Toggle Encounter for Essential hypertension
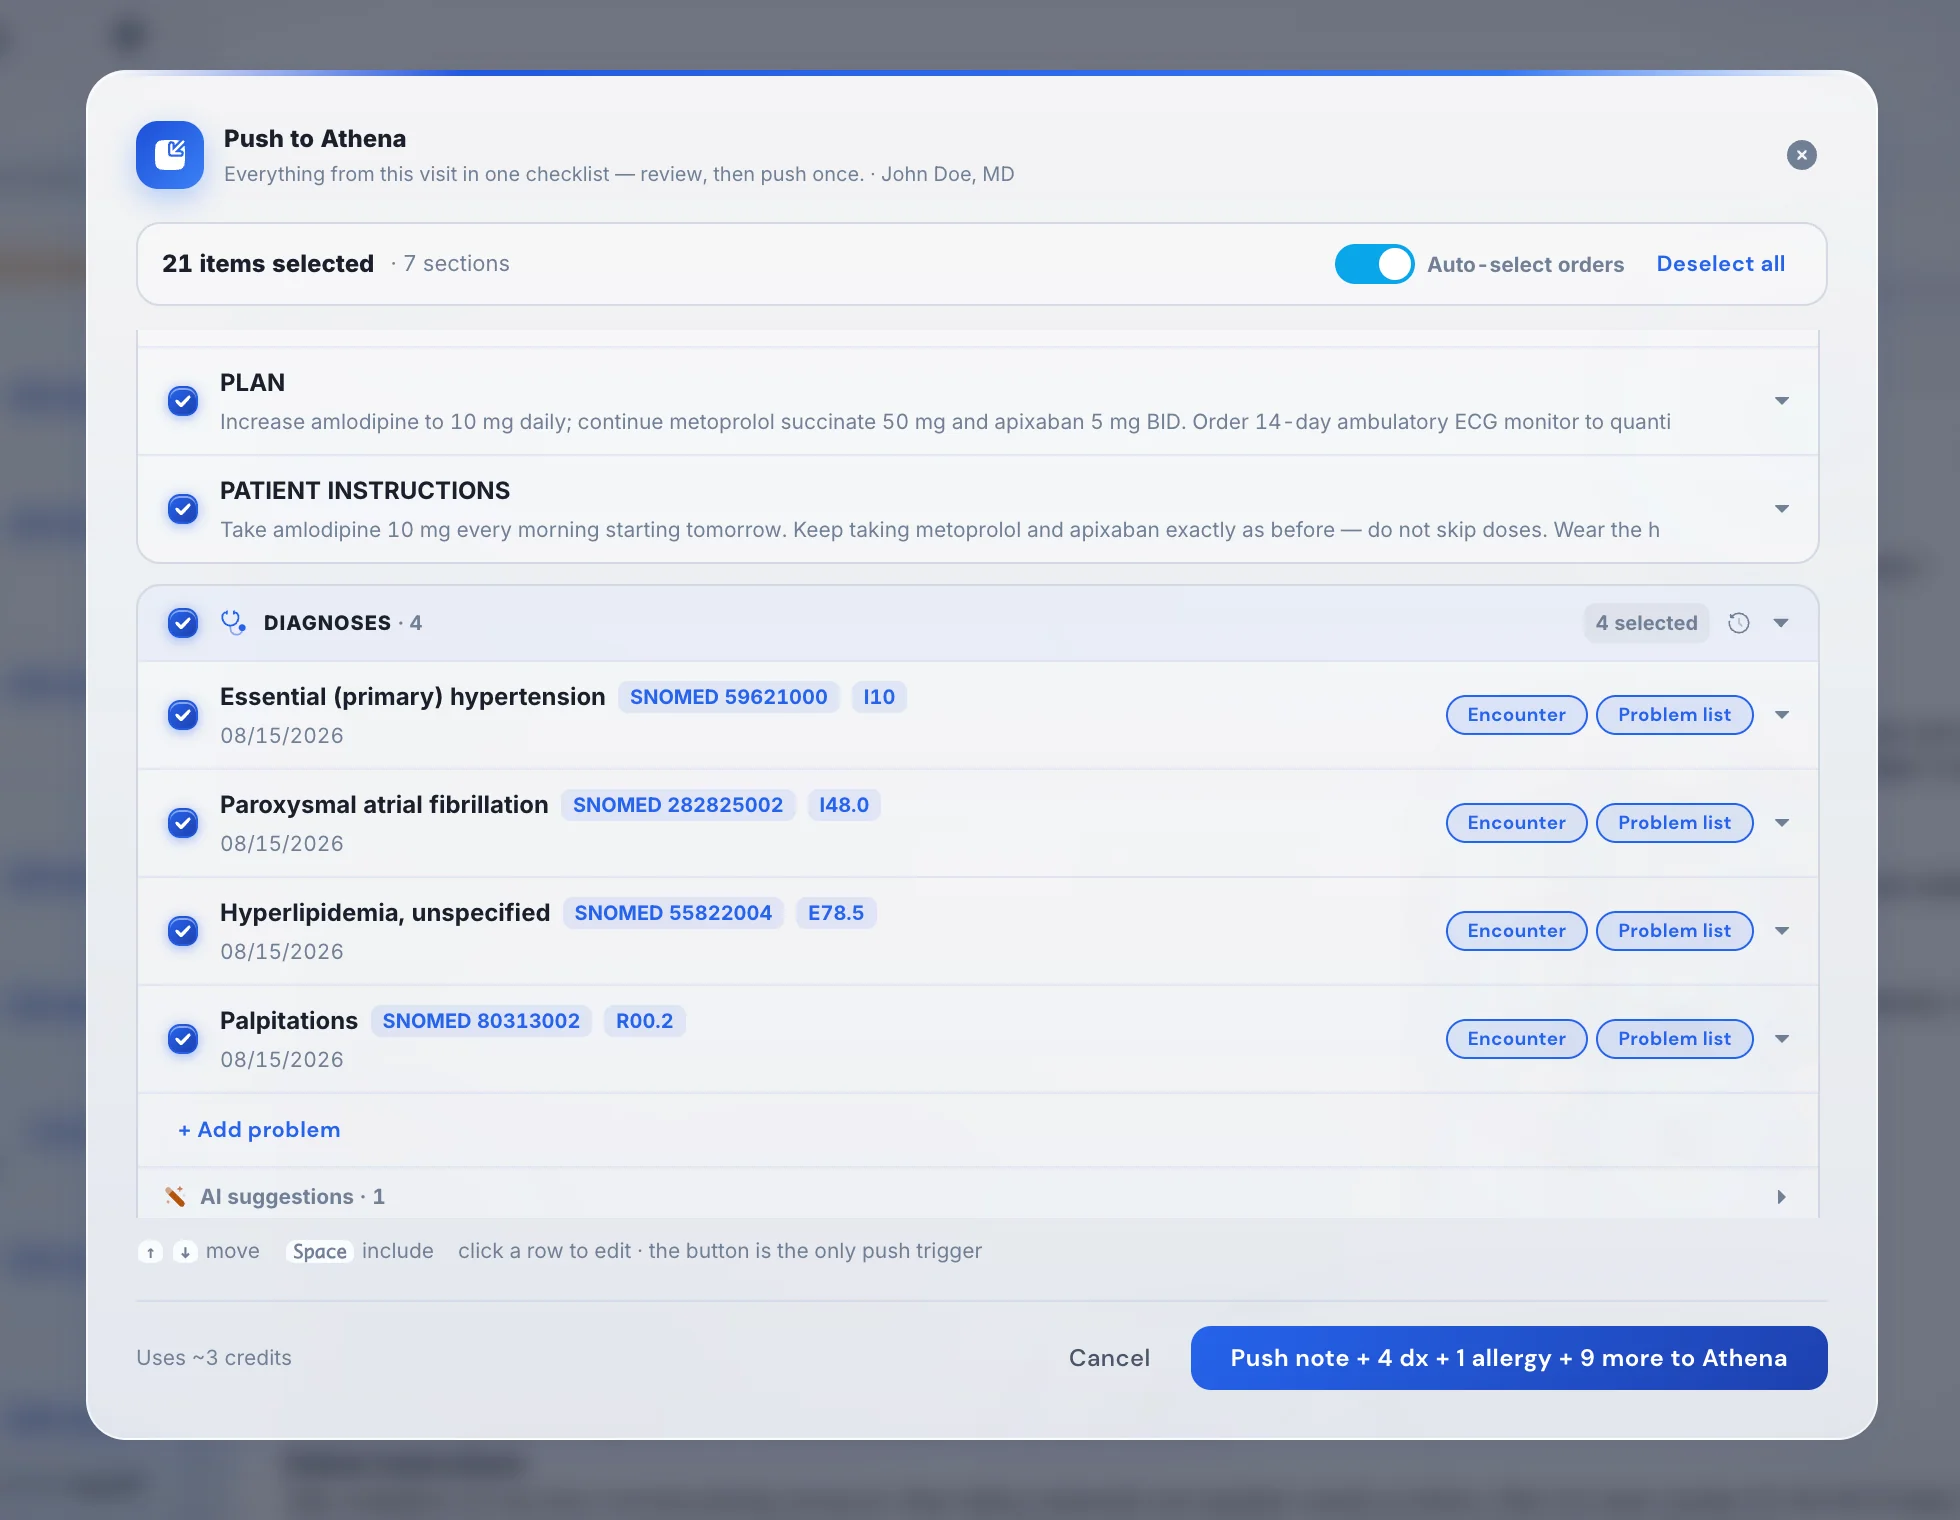 (x=1516, y=715)
